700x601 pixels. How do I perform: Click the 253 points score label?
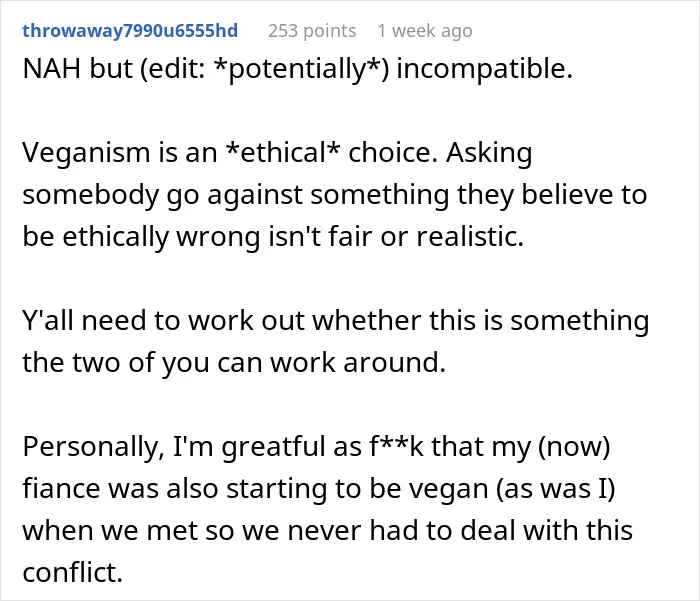pos(312,31)
